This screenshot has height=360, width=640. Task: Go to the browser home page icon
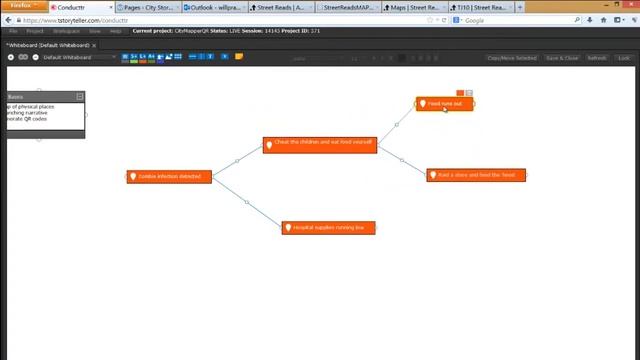click(604, 20)
